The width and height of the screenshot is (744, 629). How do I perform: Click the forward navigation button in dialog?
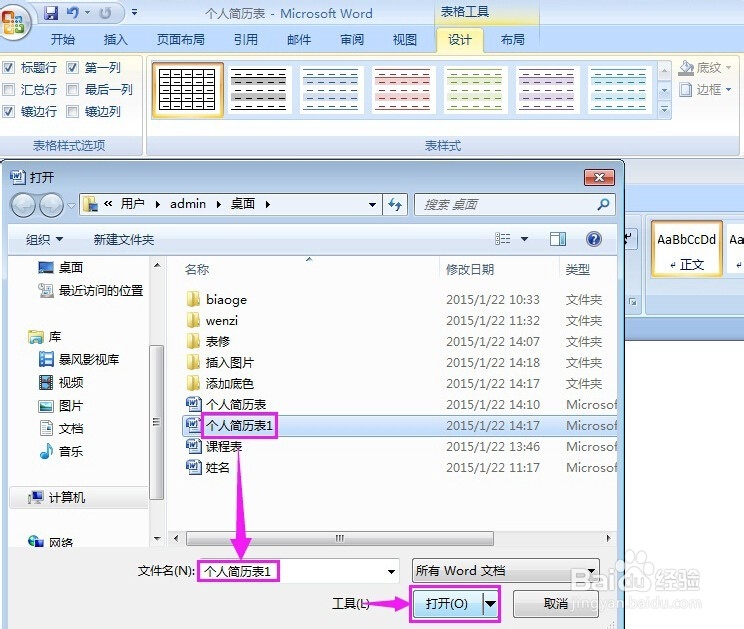51,205
